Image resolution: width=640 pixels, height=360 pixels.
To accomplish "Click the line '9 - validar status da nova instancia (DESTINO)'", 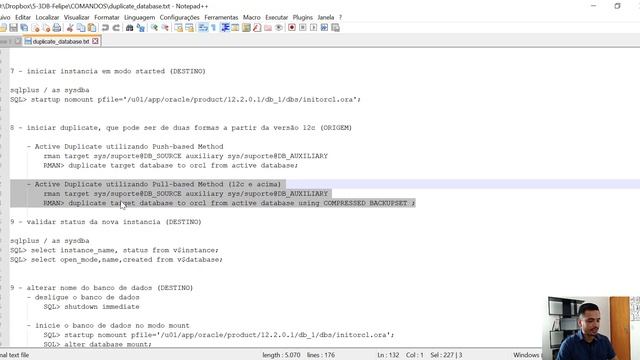I will [x=106, y=222].
